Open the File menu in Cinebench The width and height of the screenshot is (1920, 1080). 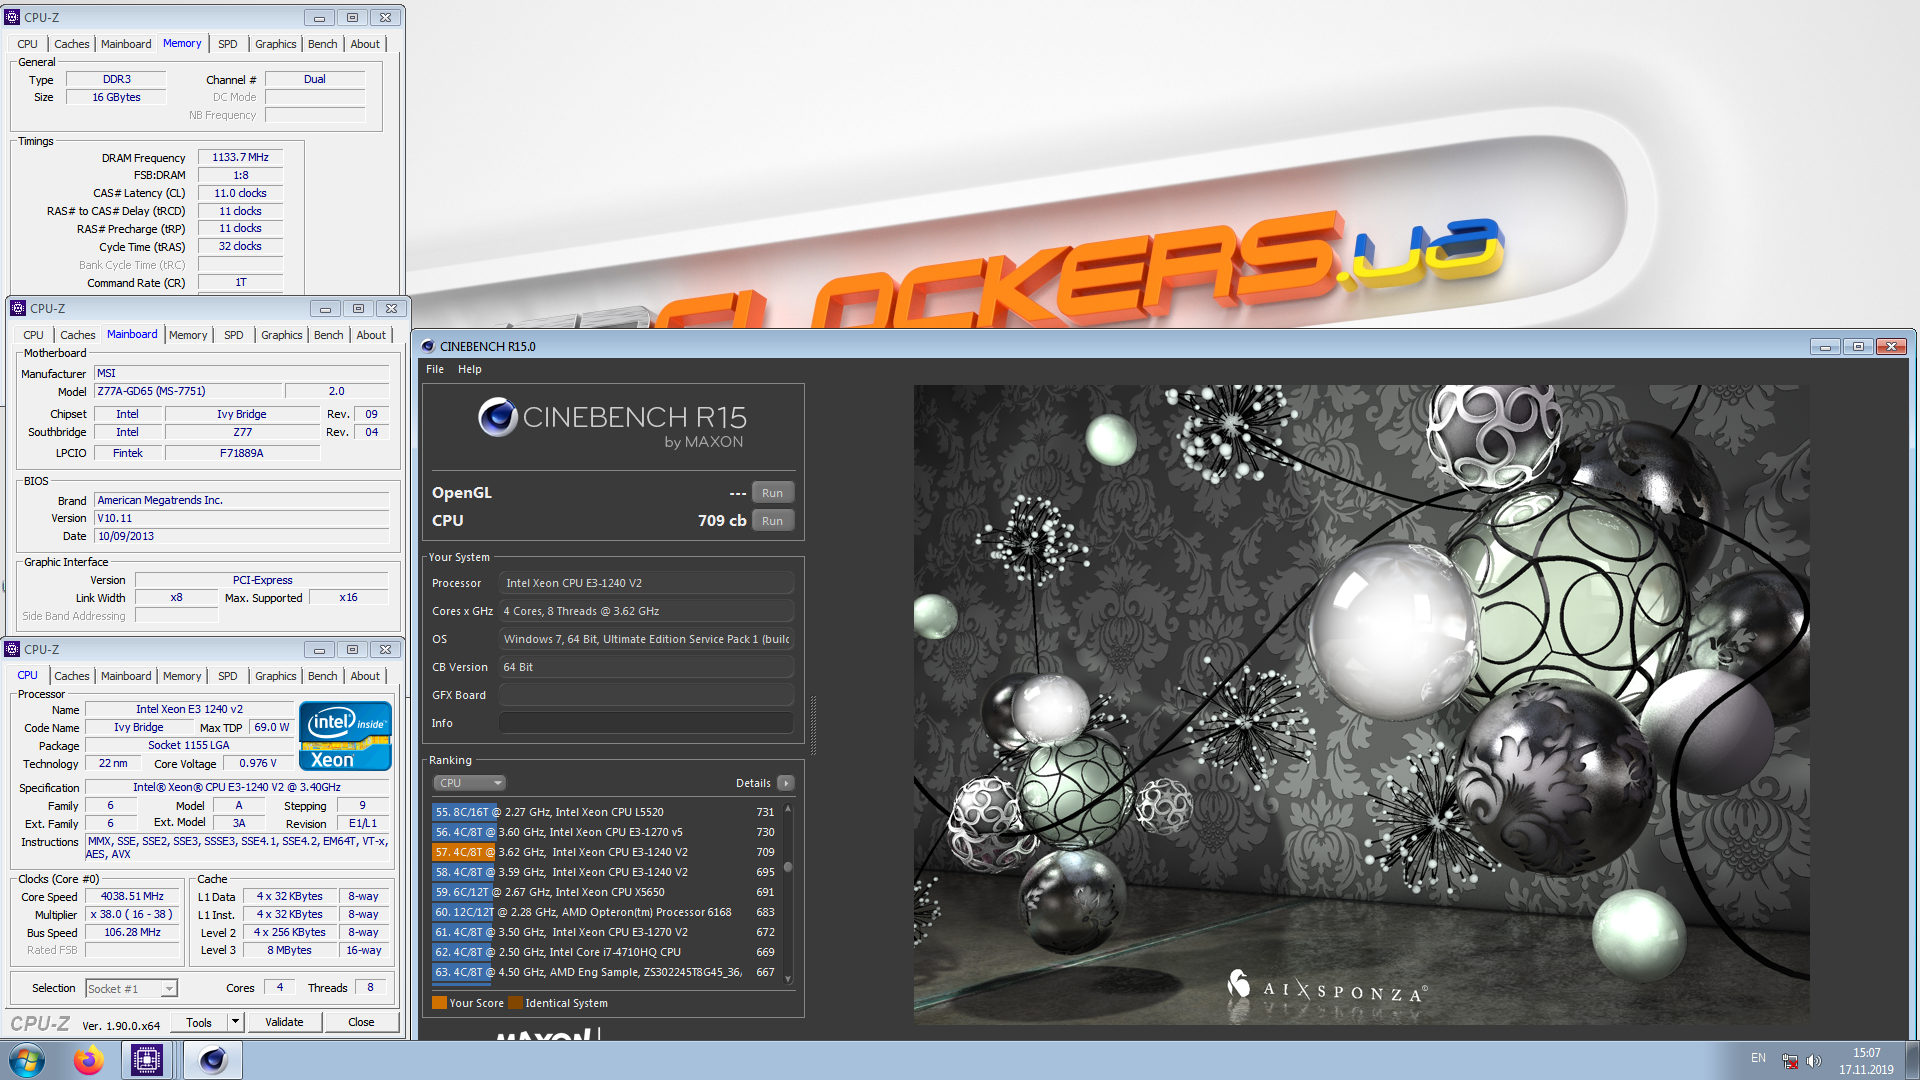click(x=435, y=369)
